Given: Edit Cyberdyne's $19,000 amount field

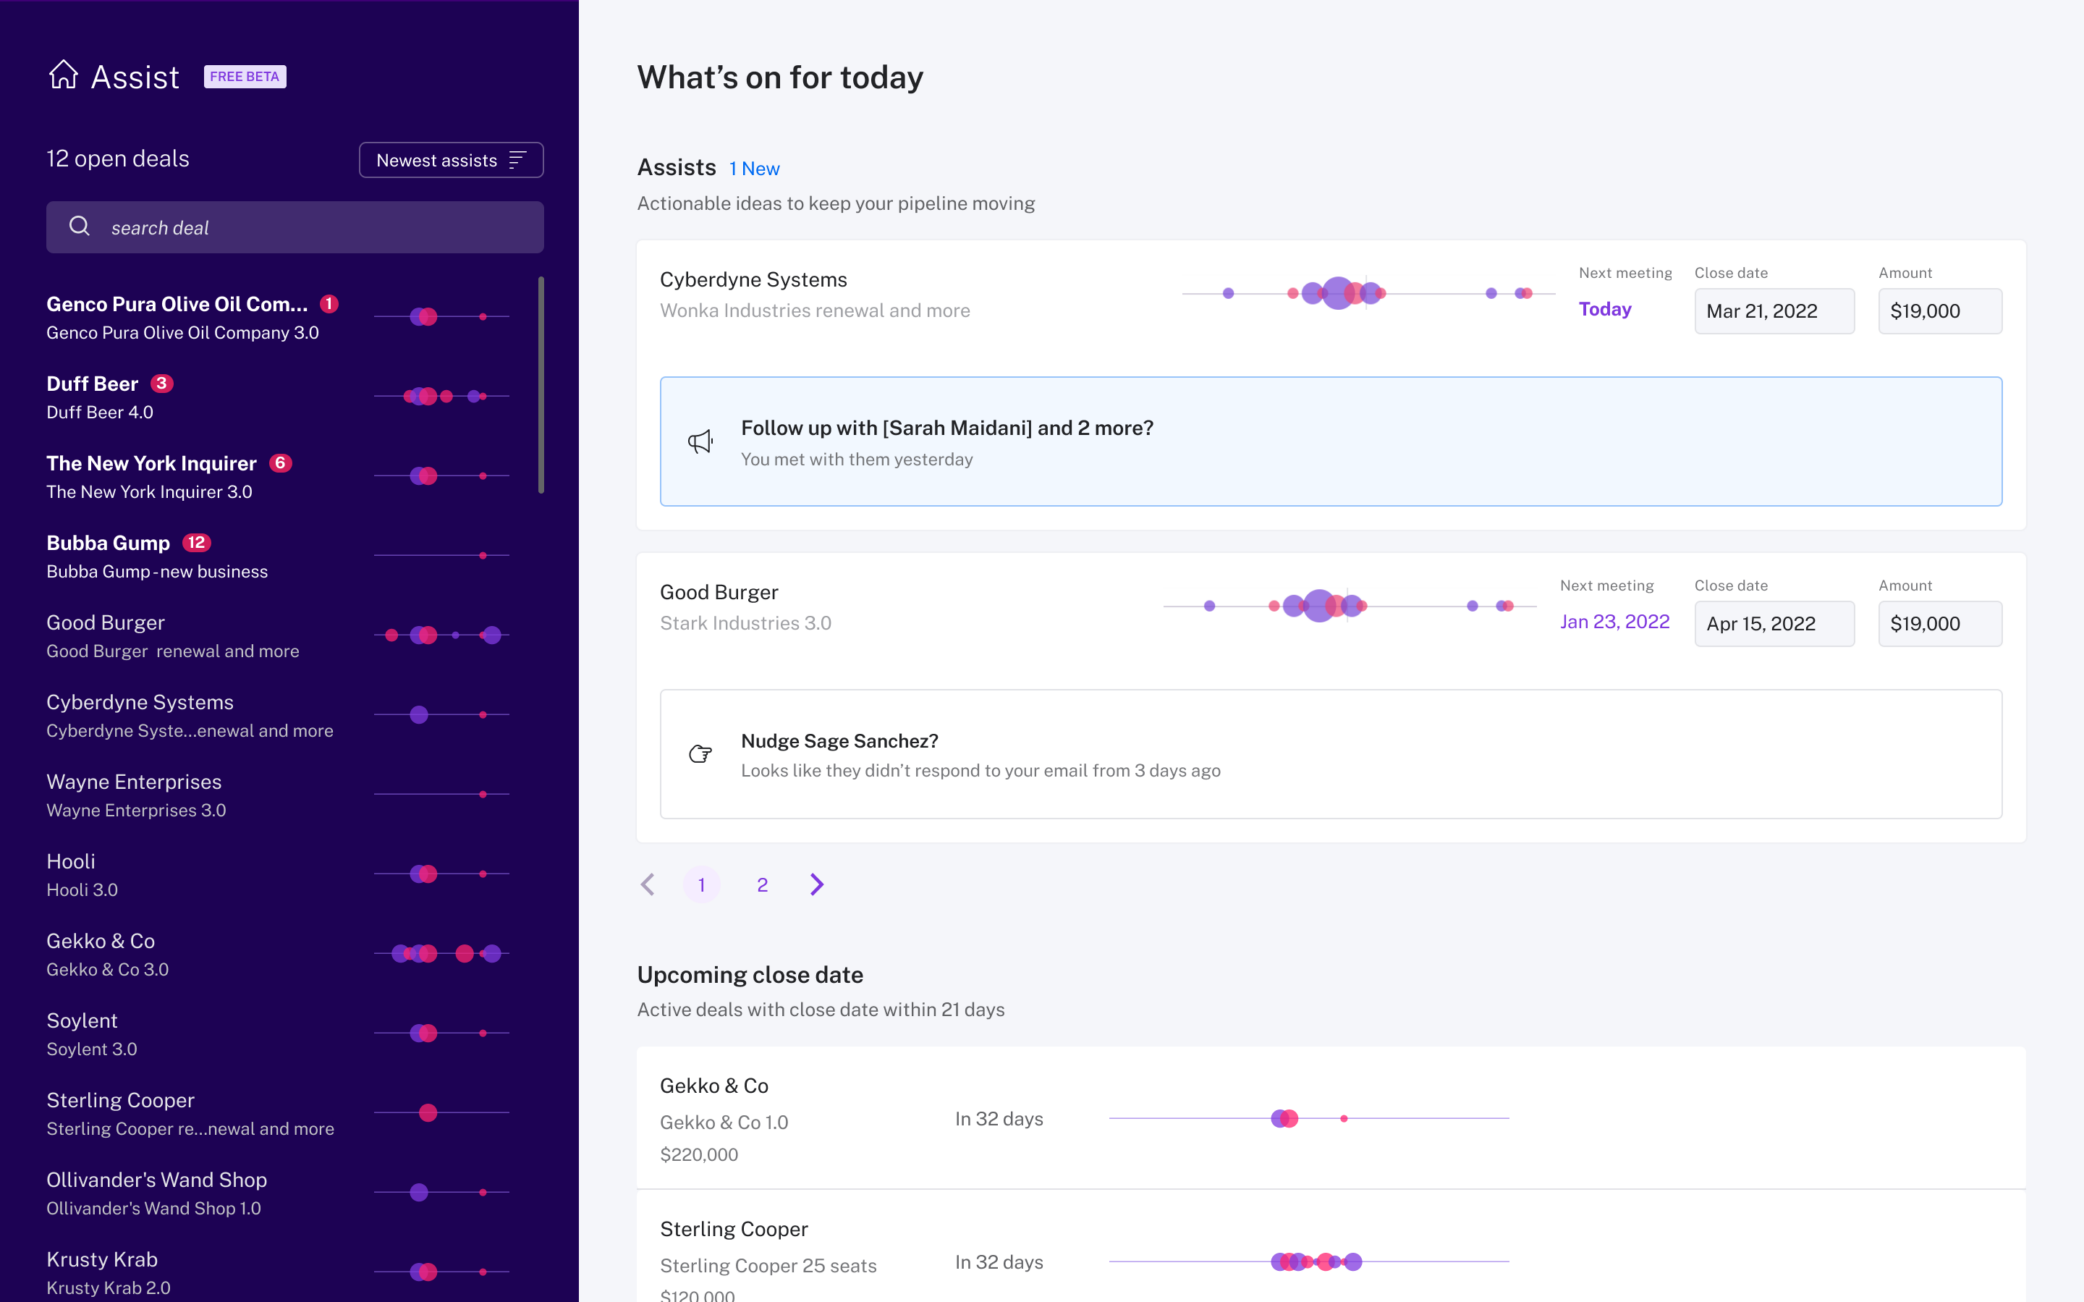Looking at the screenshot, I should point(1939,311).
